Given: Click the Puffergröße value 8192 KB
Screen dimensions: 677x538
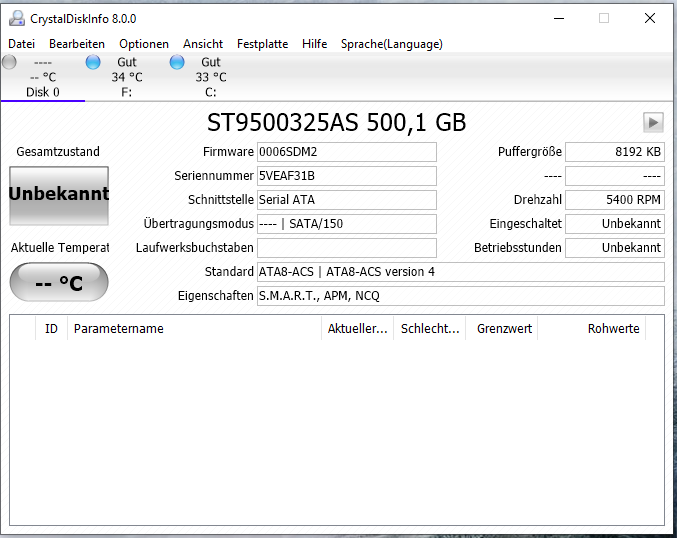Looking at the screenshot, I should coord(615,152).
